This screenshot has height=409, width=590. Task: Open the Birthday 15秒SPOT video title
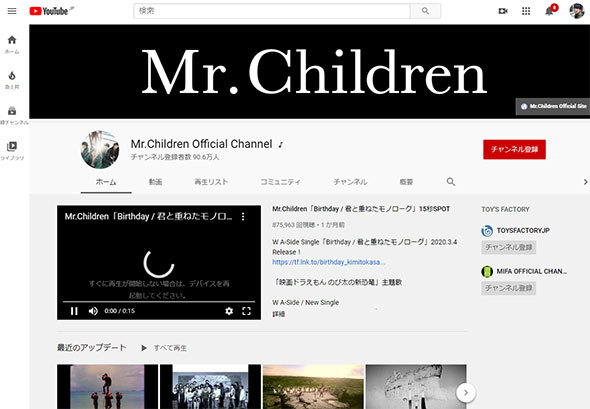(361, 209)
